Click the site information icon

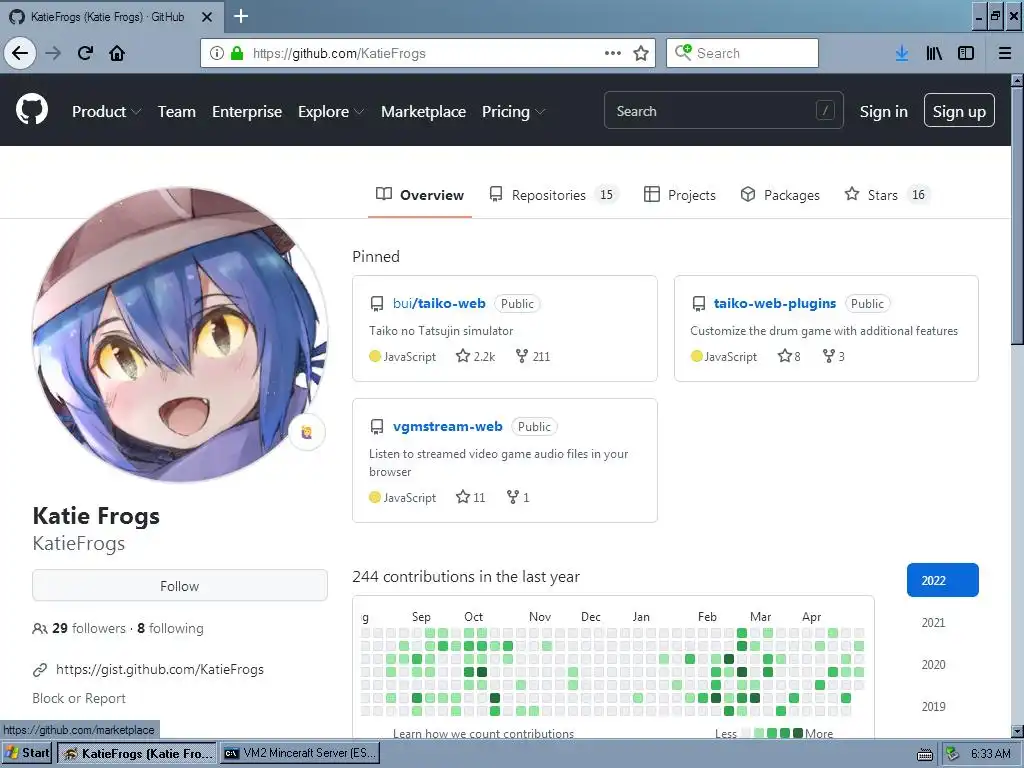(x=217, y=53)
